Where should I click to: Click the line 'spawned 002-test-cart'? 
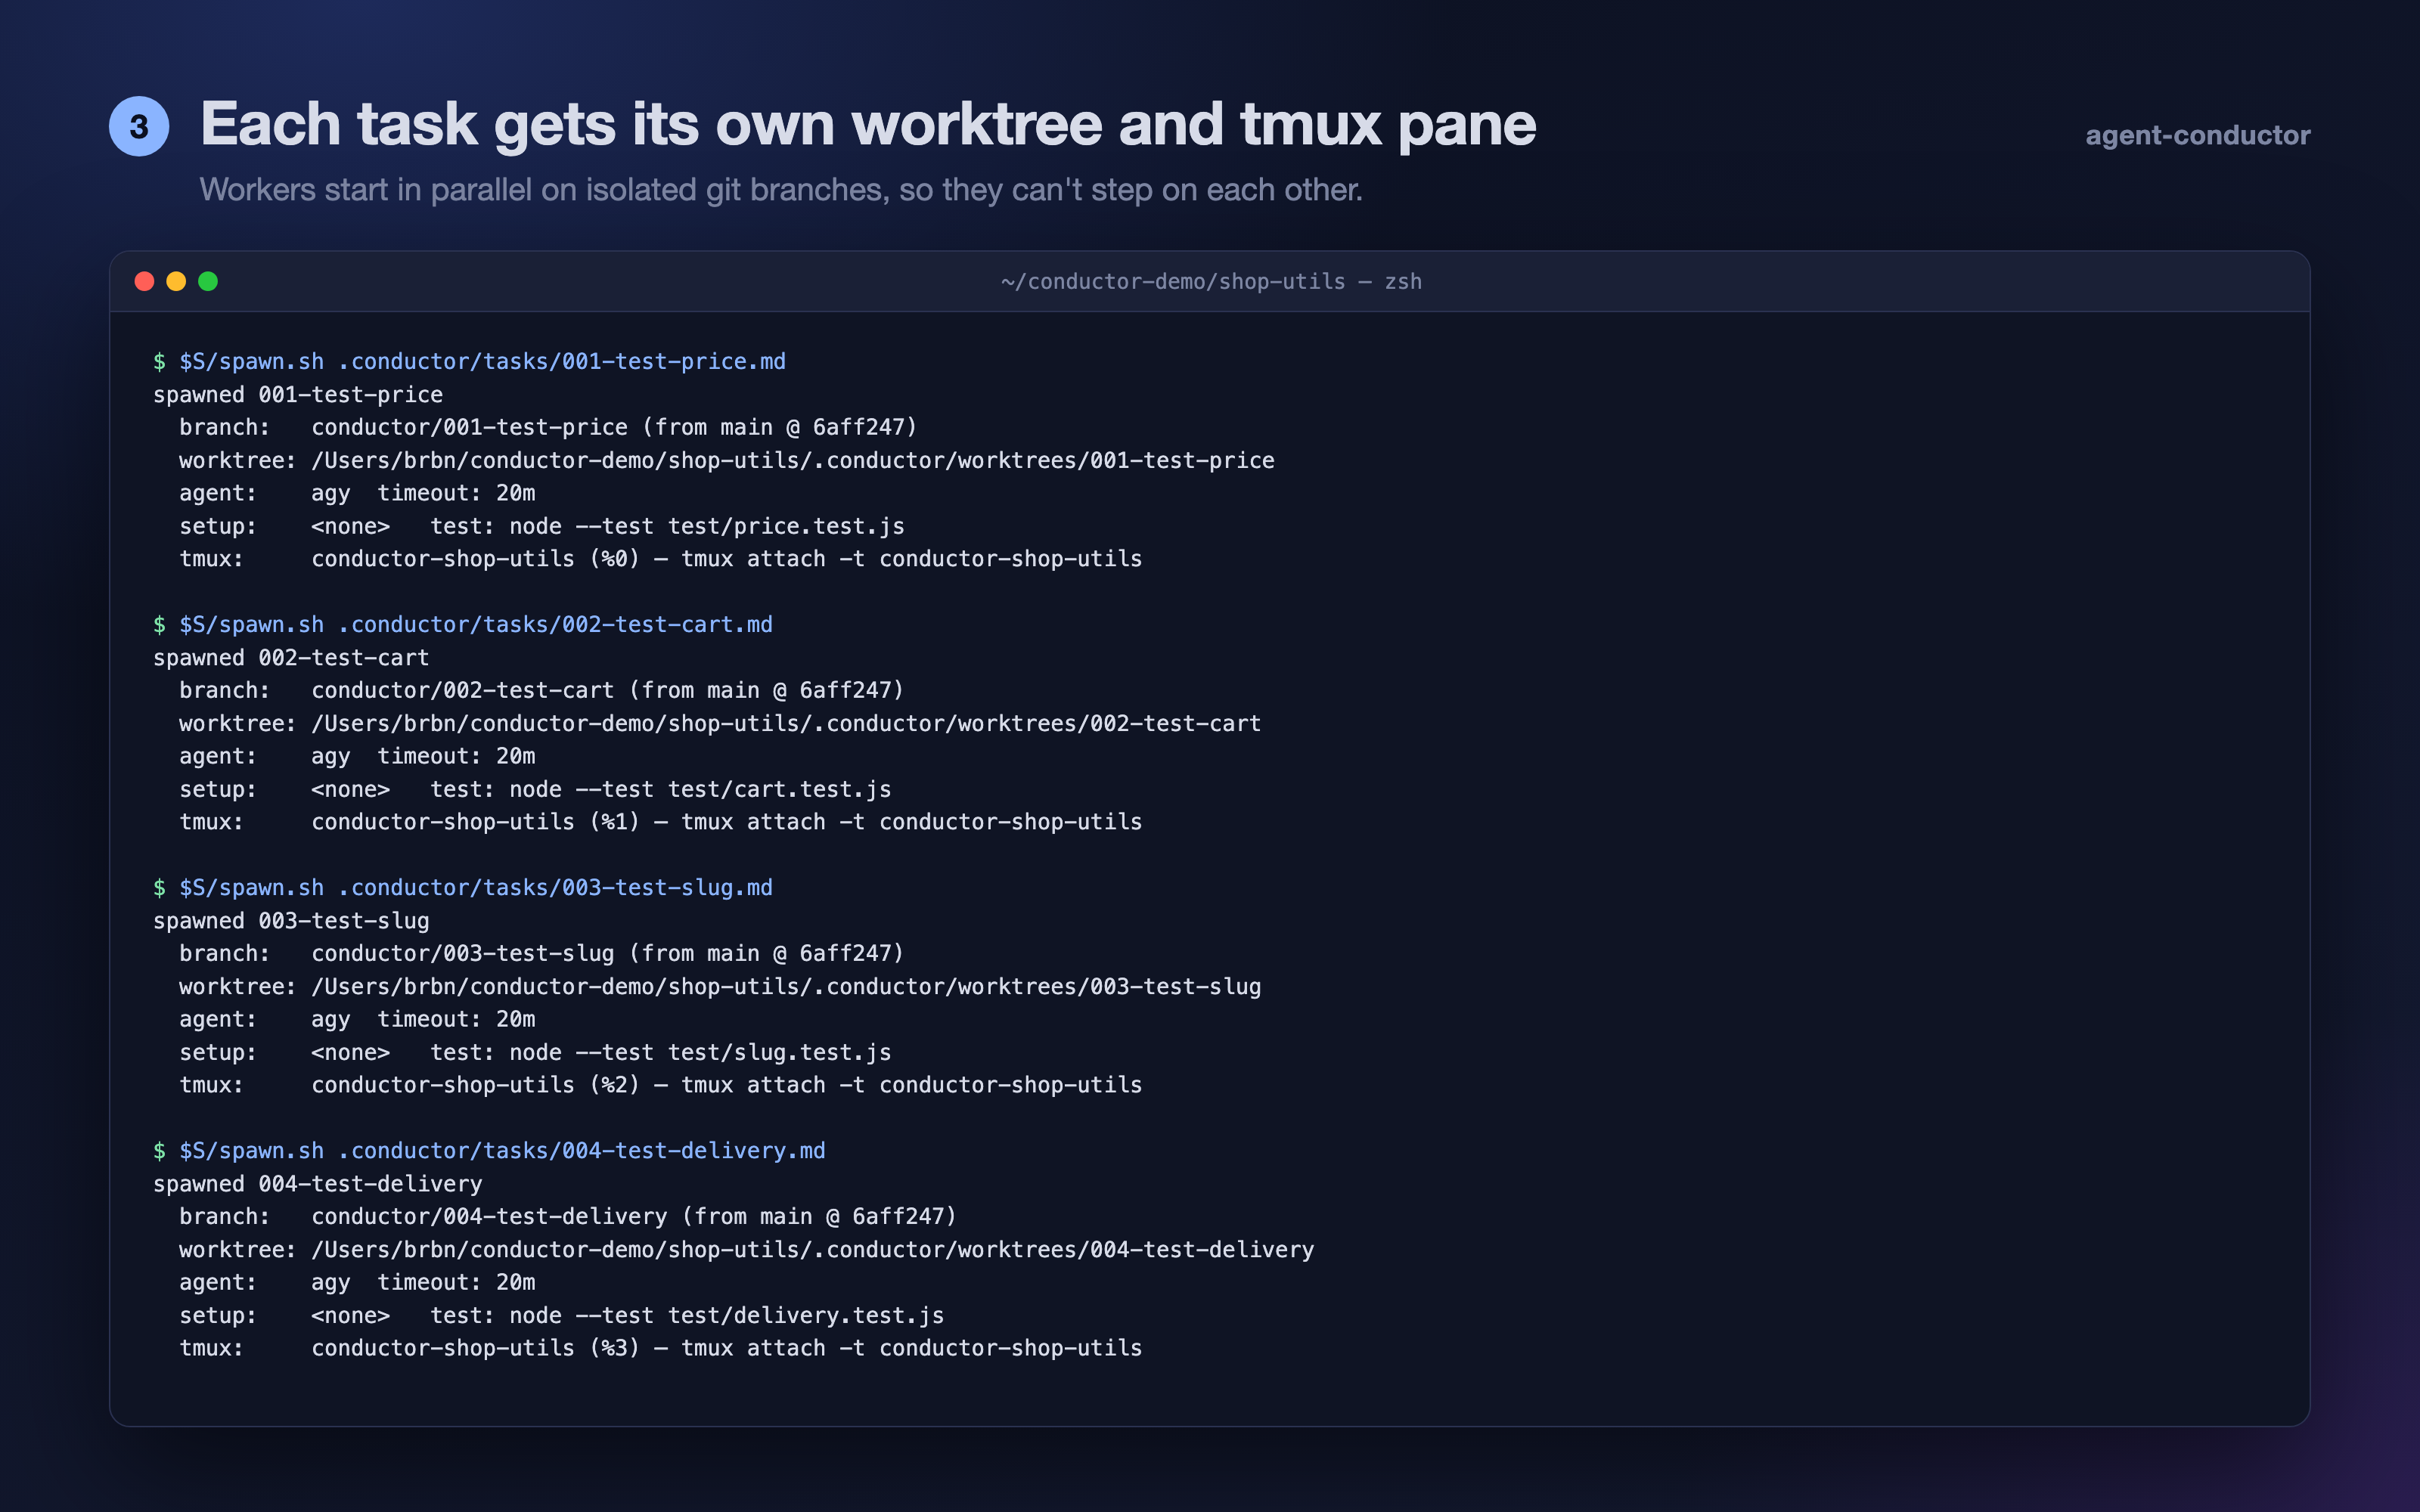coord(291,658)
